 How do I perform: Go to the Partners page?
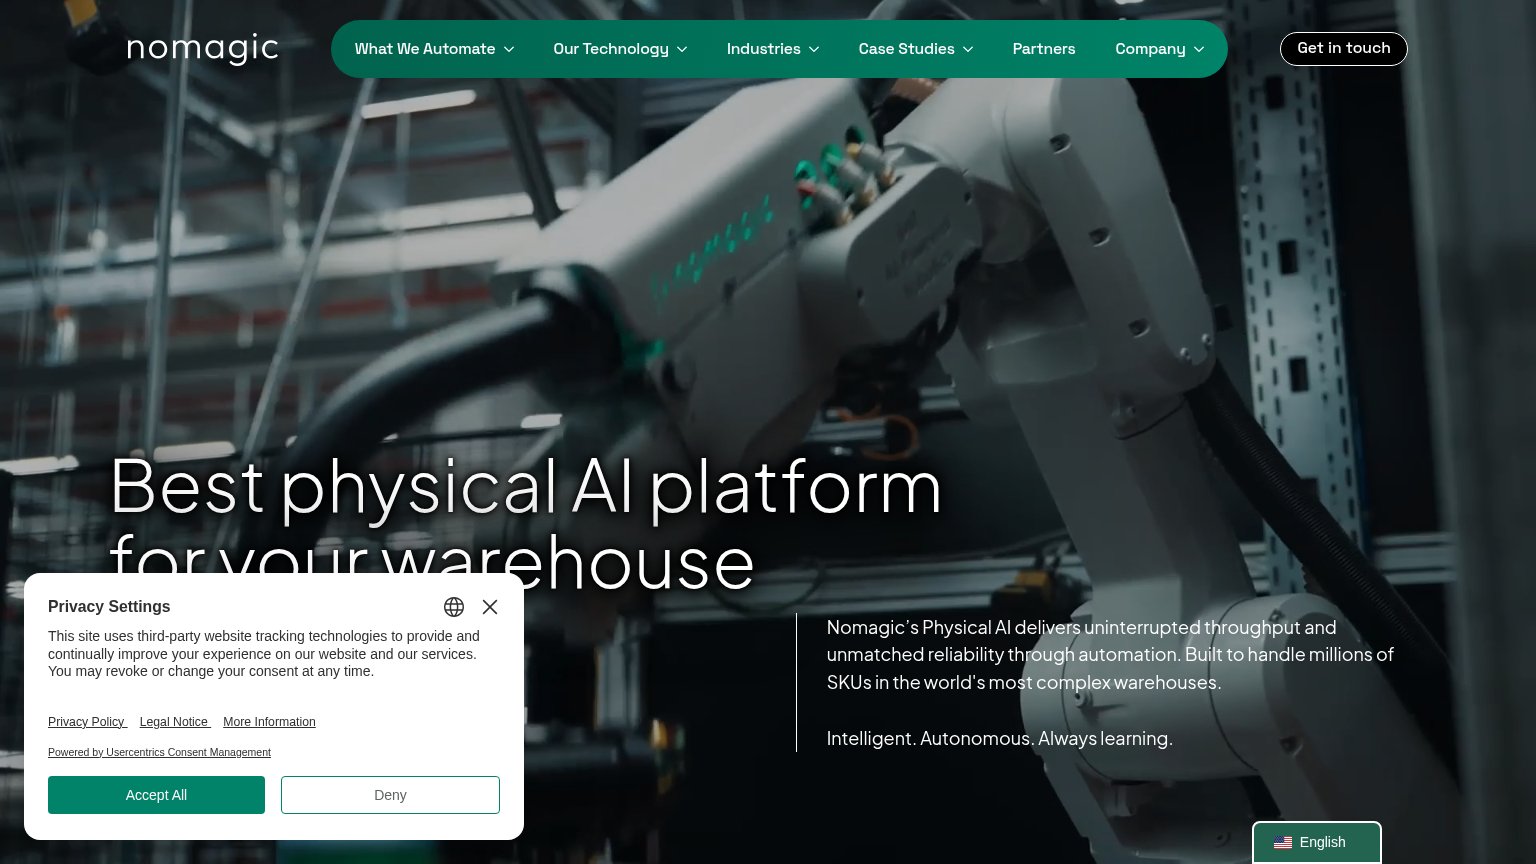pyautogui.click(x=1044, y=49)
